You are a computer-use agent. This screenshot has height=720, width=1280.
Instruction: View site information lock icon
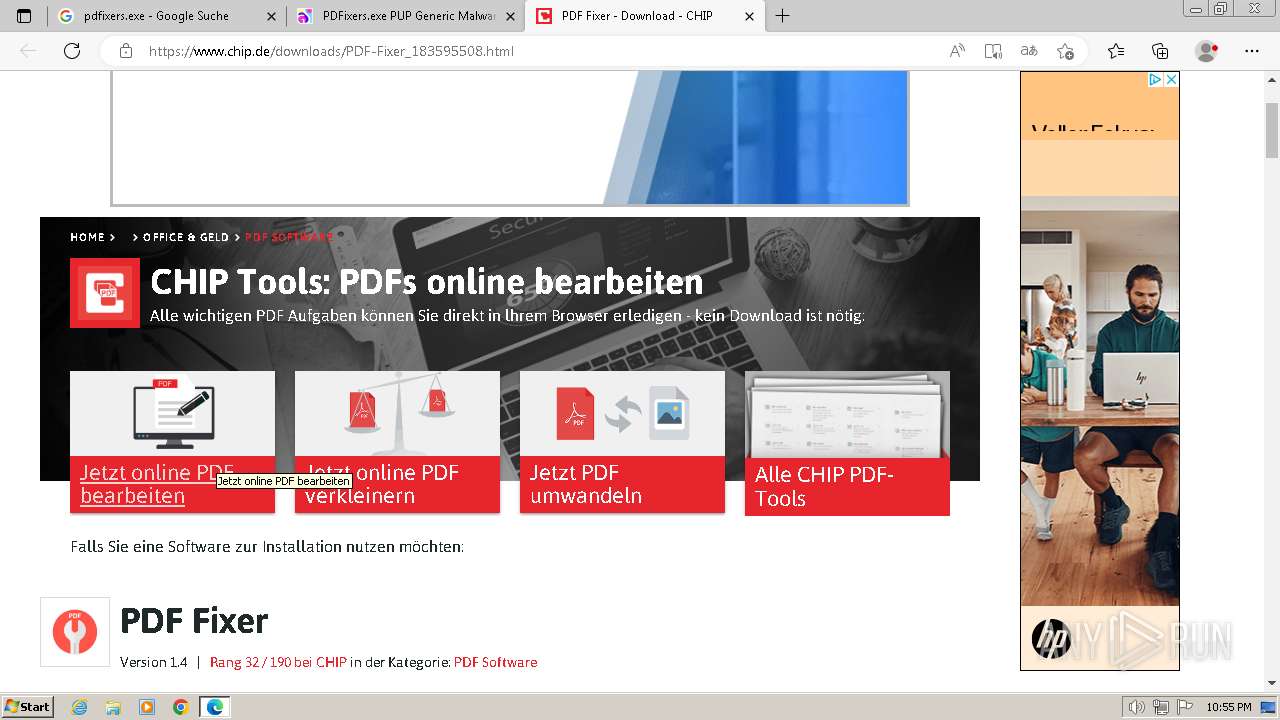(x=125, y=51)
